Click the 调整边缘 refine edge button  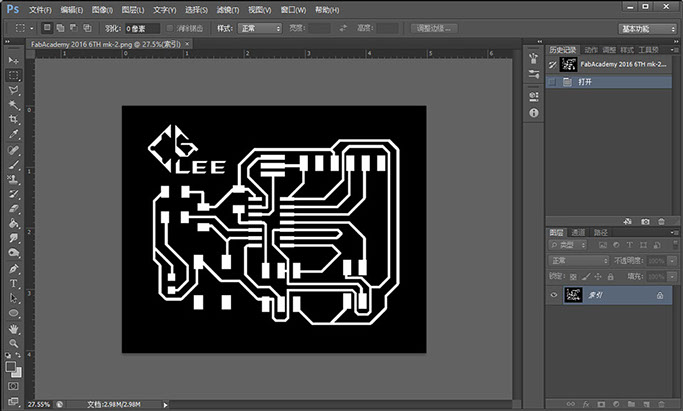point(434,28)
